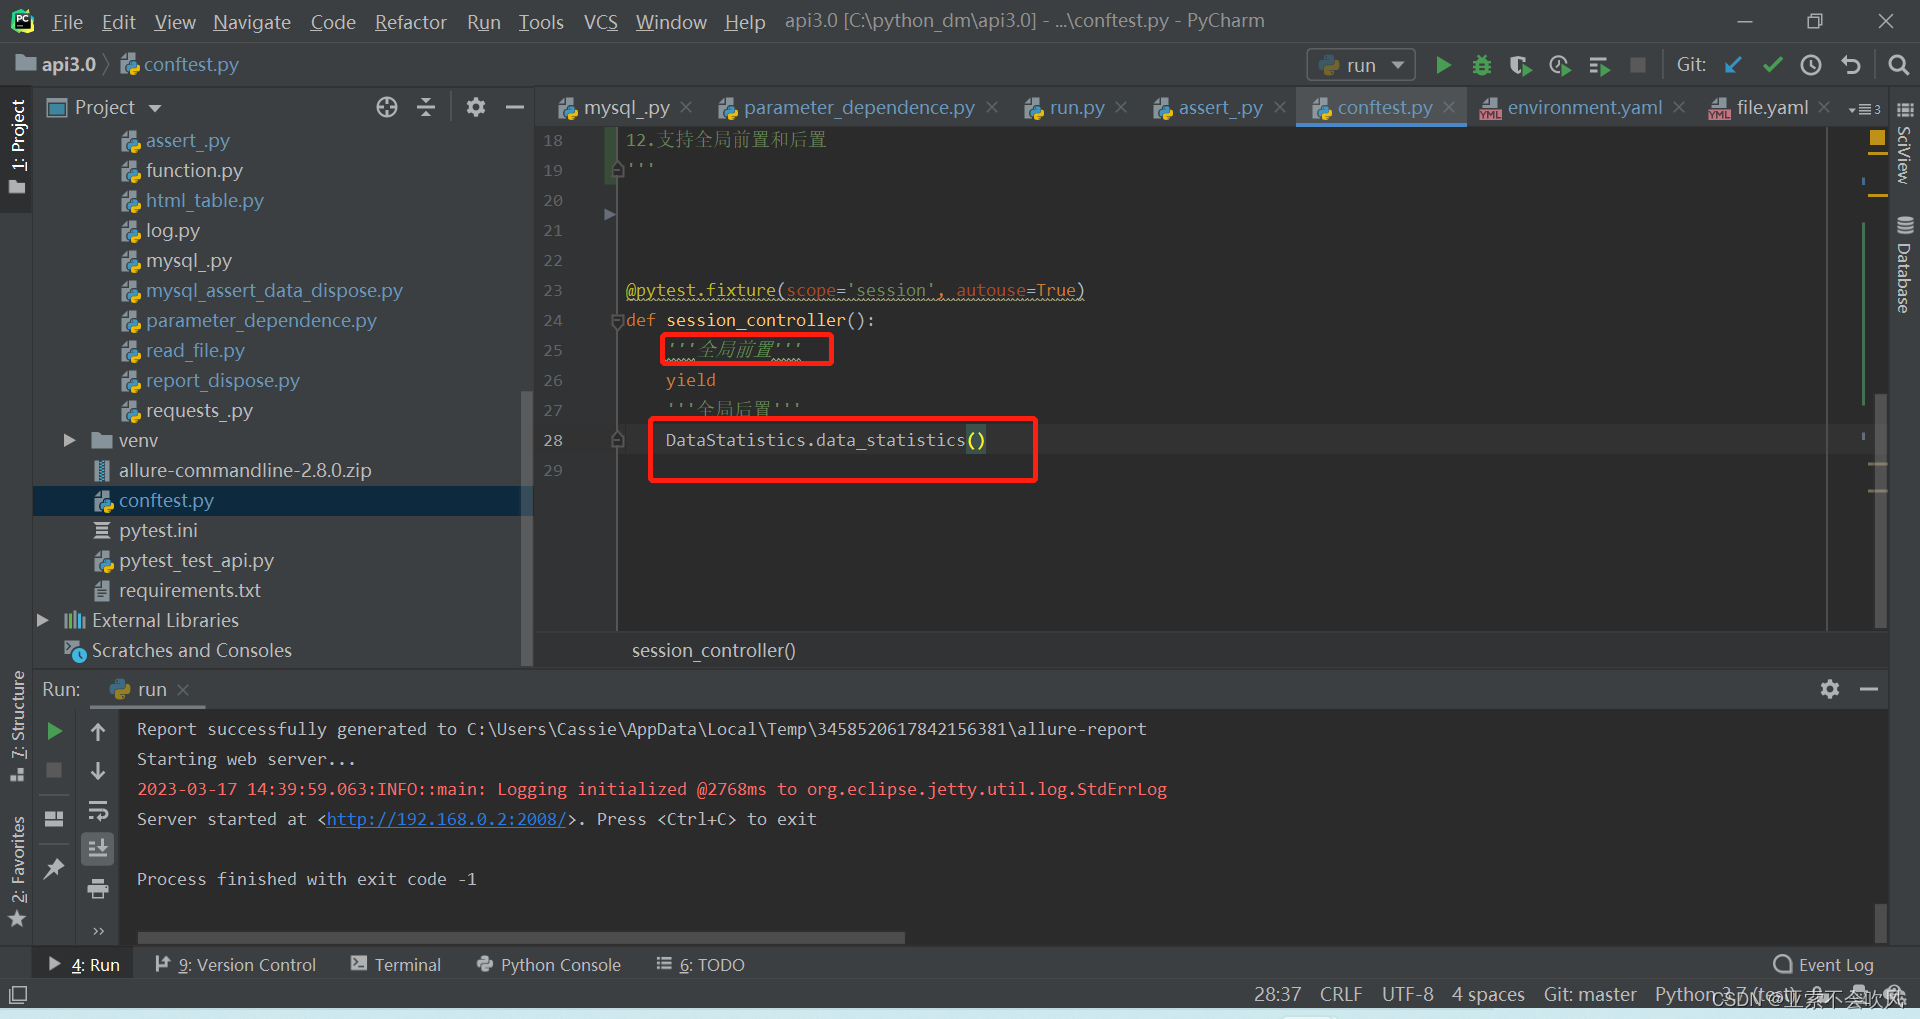This screenshot has height=1019, width=1920.
Task: Run with coverage icon in top toolbar
Action: [x=1520, y=65]
